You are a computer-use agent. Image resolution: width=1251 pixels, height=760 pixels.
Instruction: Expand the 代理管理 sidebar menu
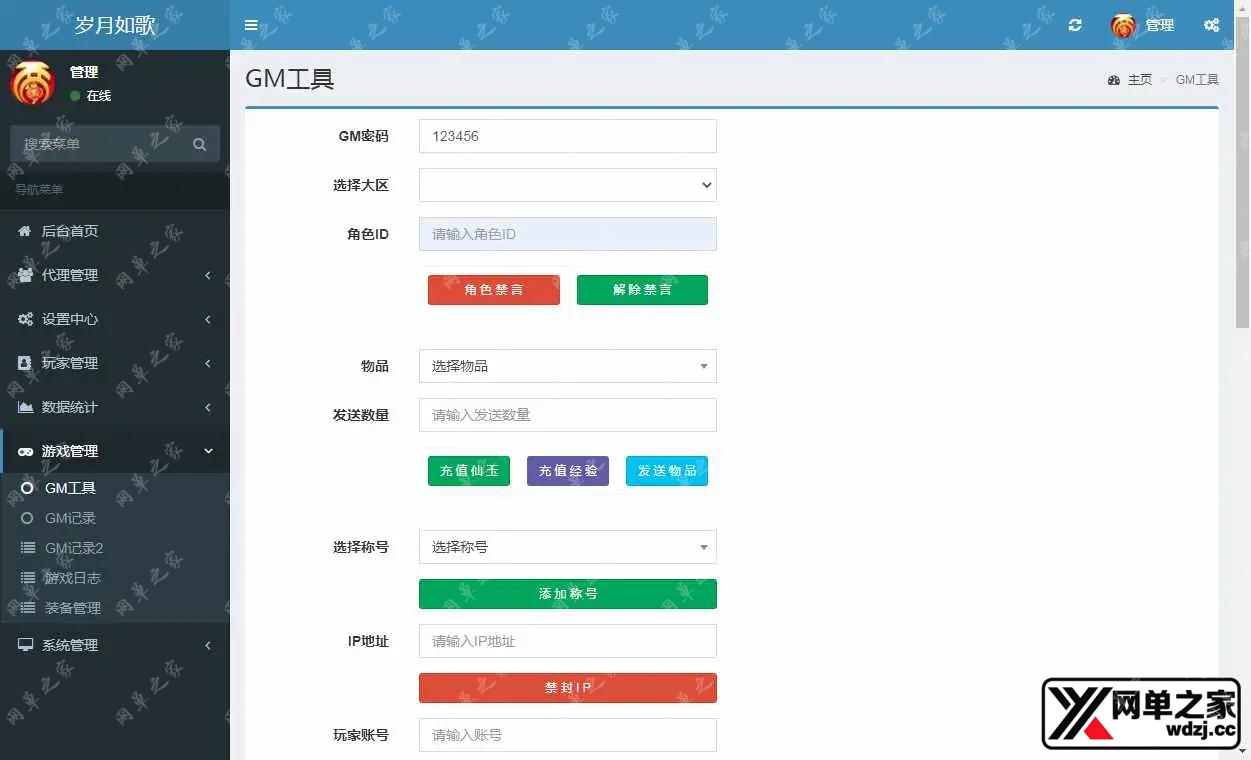(x=114, y=275)
